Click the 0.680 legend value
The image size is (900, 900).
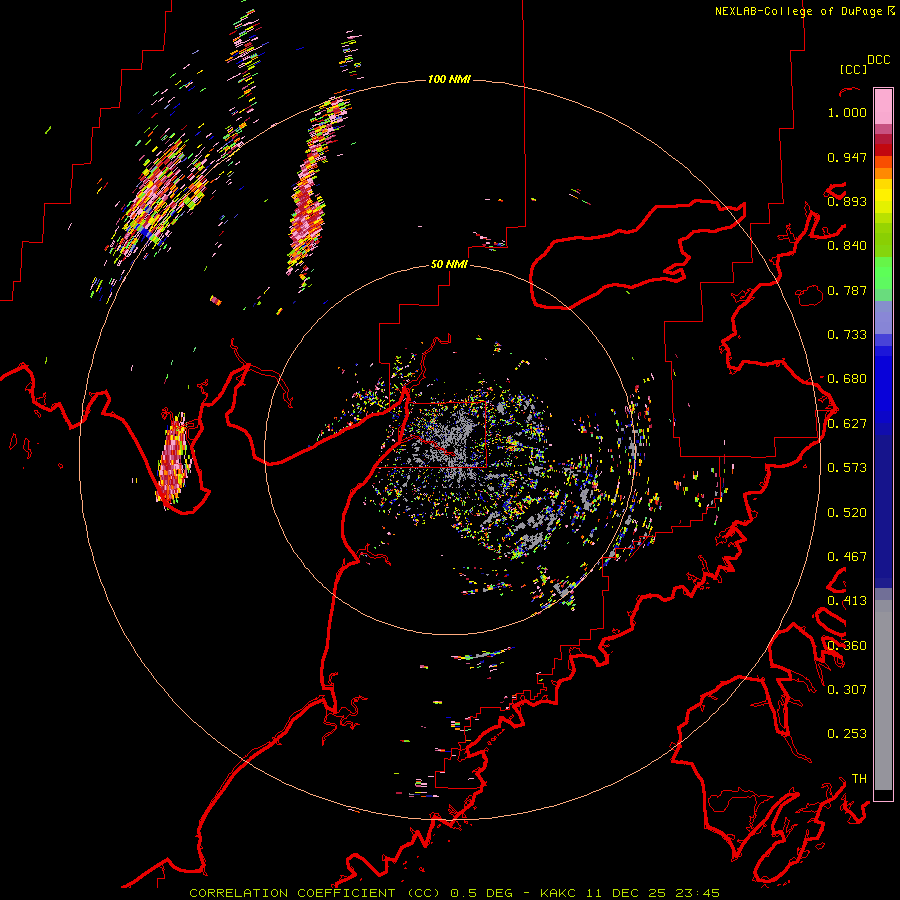pos(847,379)
